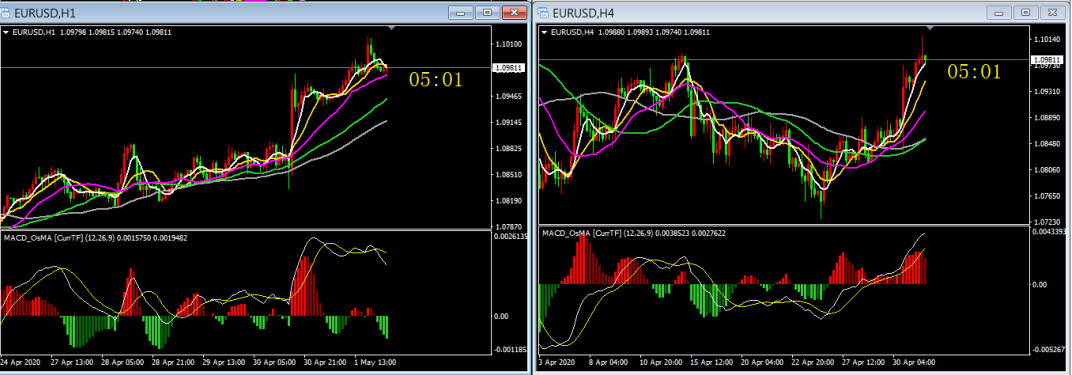Click the 1.10100 price level on H1 axis
Screen dimensions: 1072x375
click(508, 44)
